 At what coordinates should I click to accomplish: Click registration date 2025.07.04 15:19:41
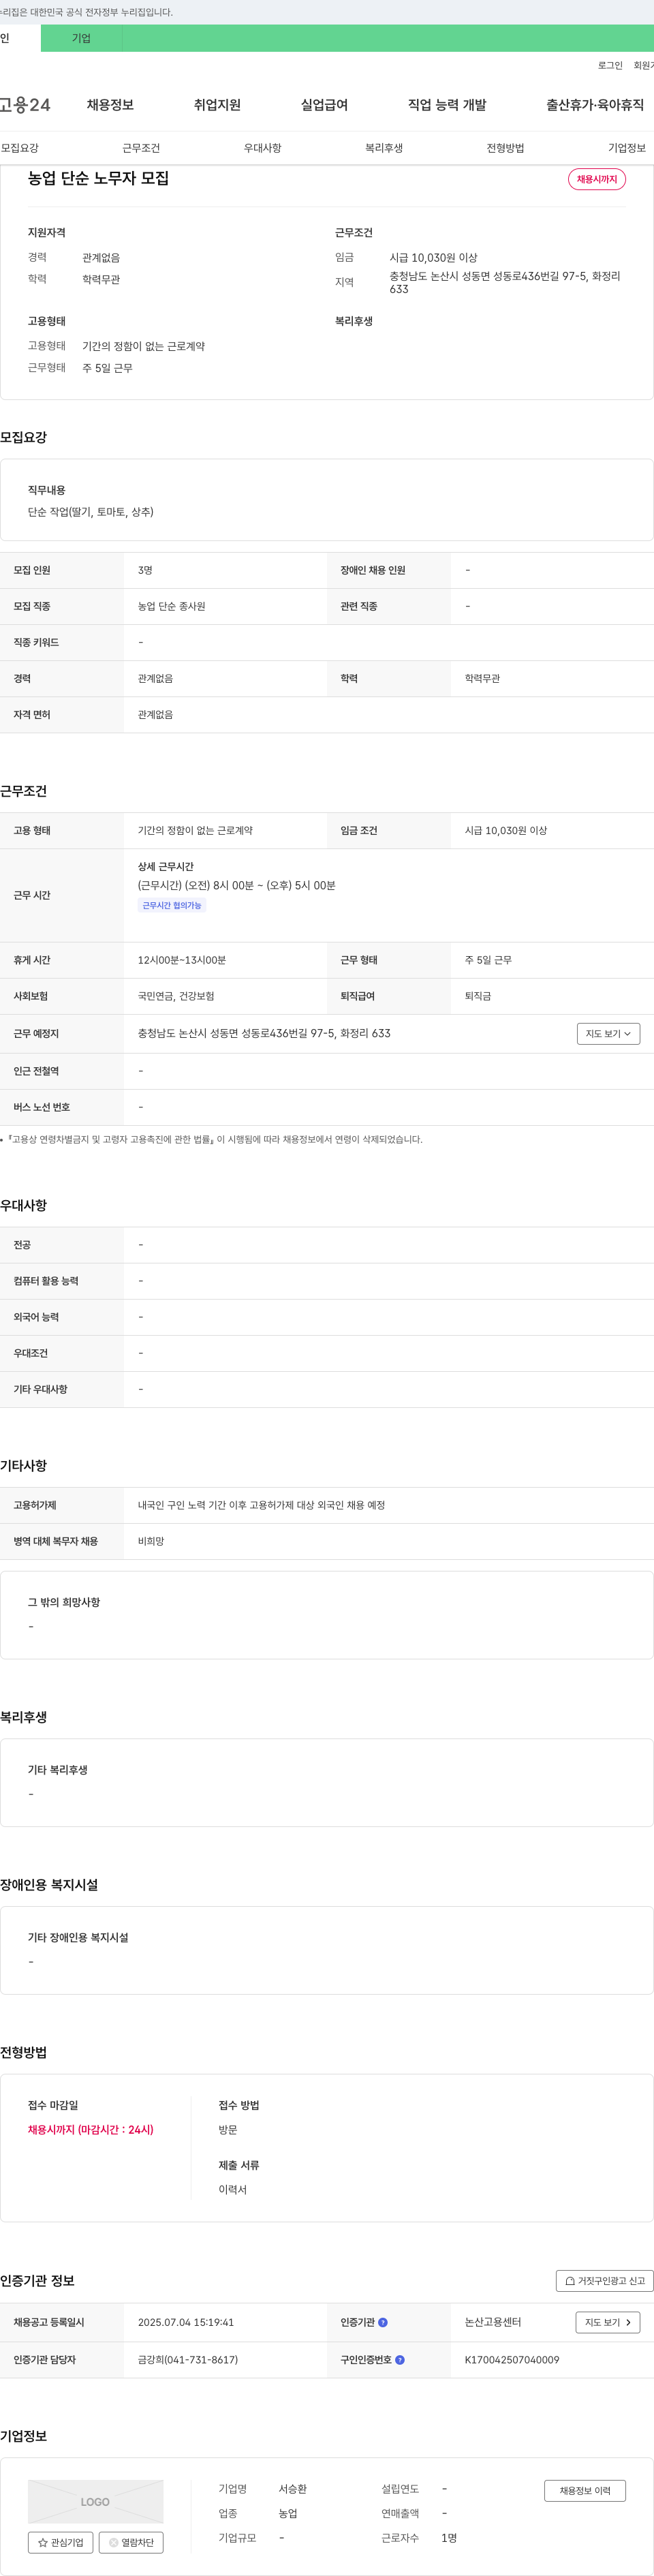pyautogui.click(x=186, y=2322)
